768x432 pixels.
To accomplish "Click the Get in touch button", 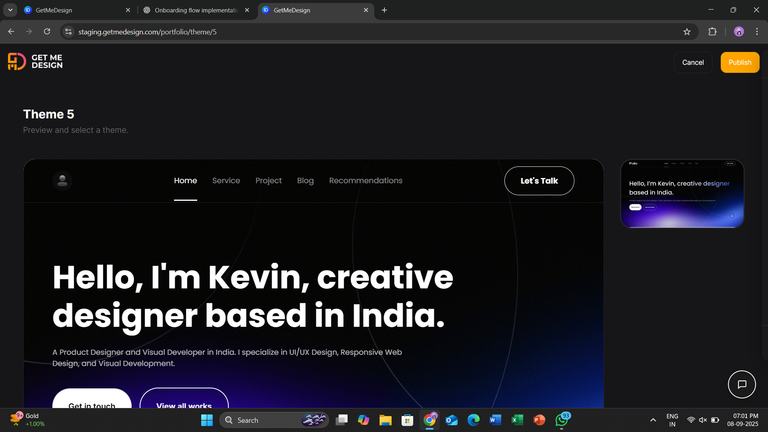I will [x=92, y=399].
